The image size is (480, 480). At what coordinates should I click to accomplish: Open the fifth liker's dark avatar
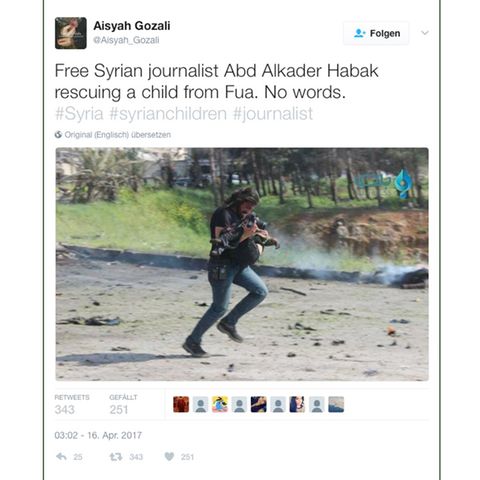click(x=259, y=404)
